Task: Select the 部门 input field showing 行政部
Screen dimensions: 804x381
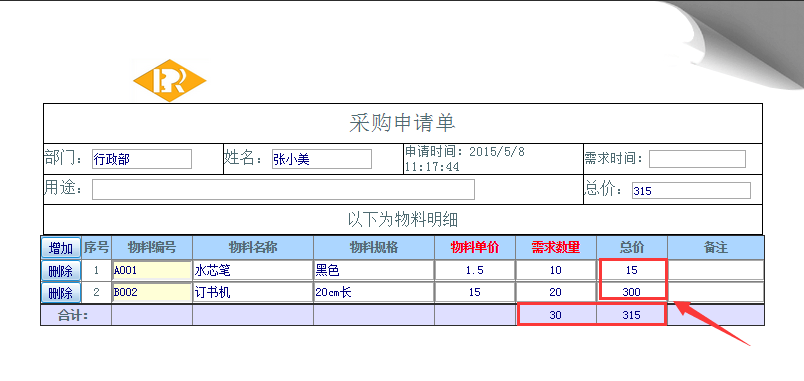Action: click(142, 159)
